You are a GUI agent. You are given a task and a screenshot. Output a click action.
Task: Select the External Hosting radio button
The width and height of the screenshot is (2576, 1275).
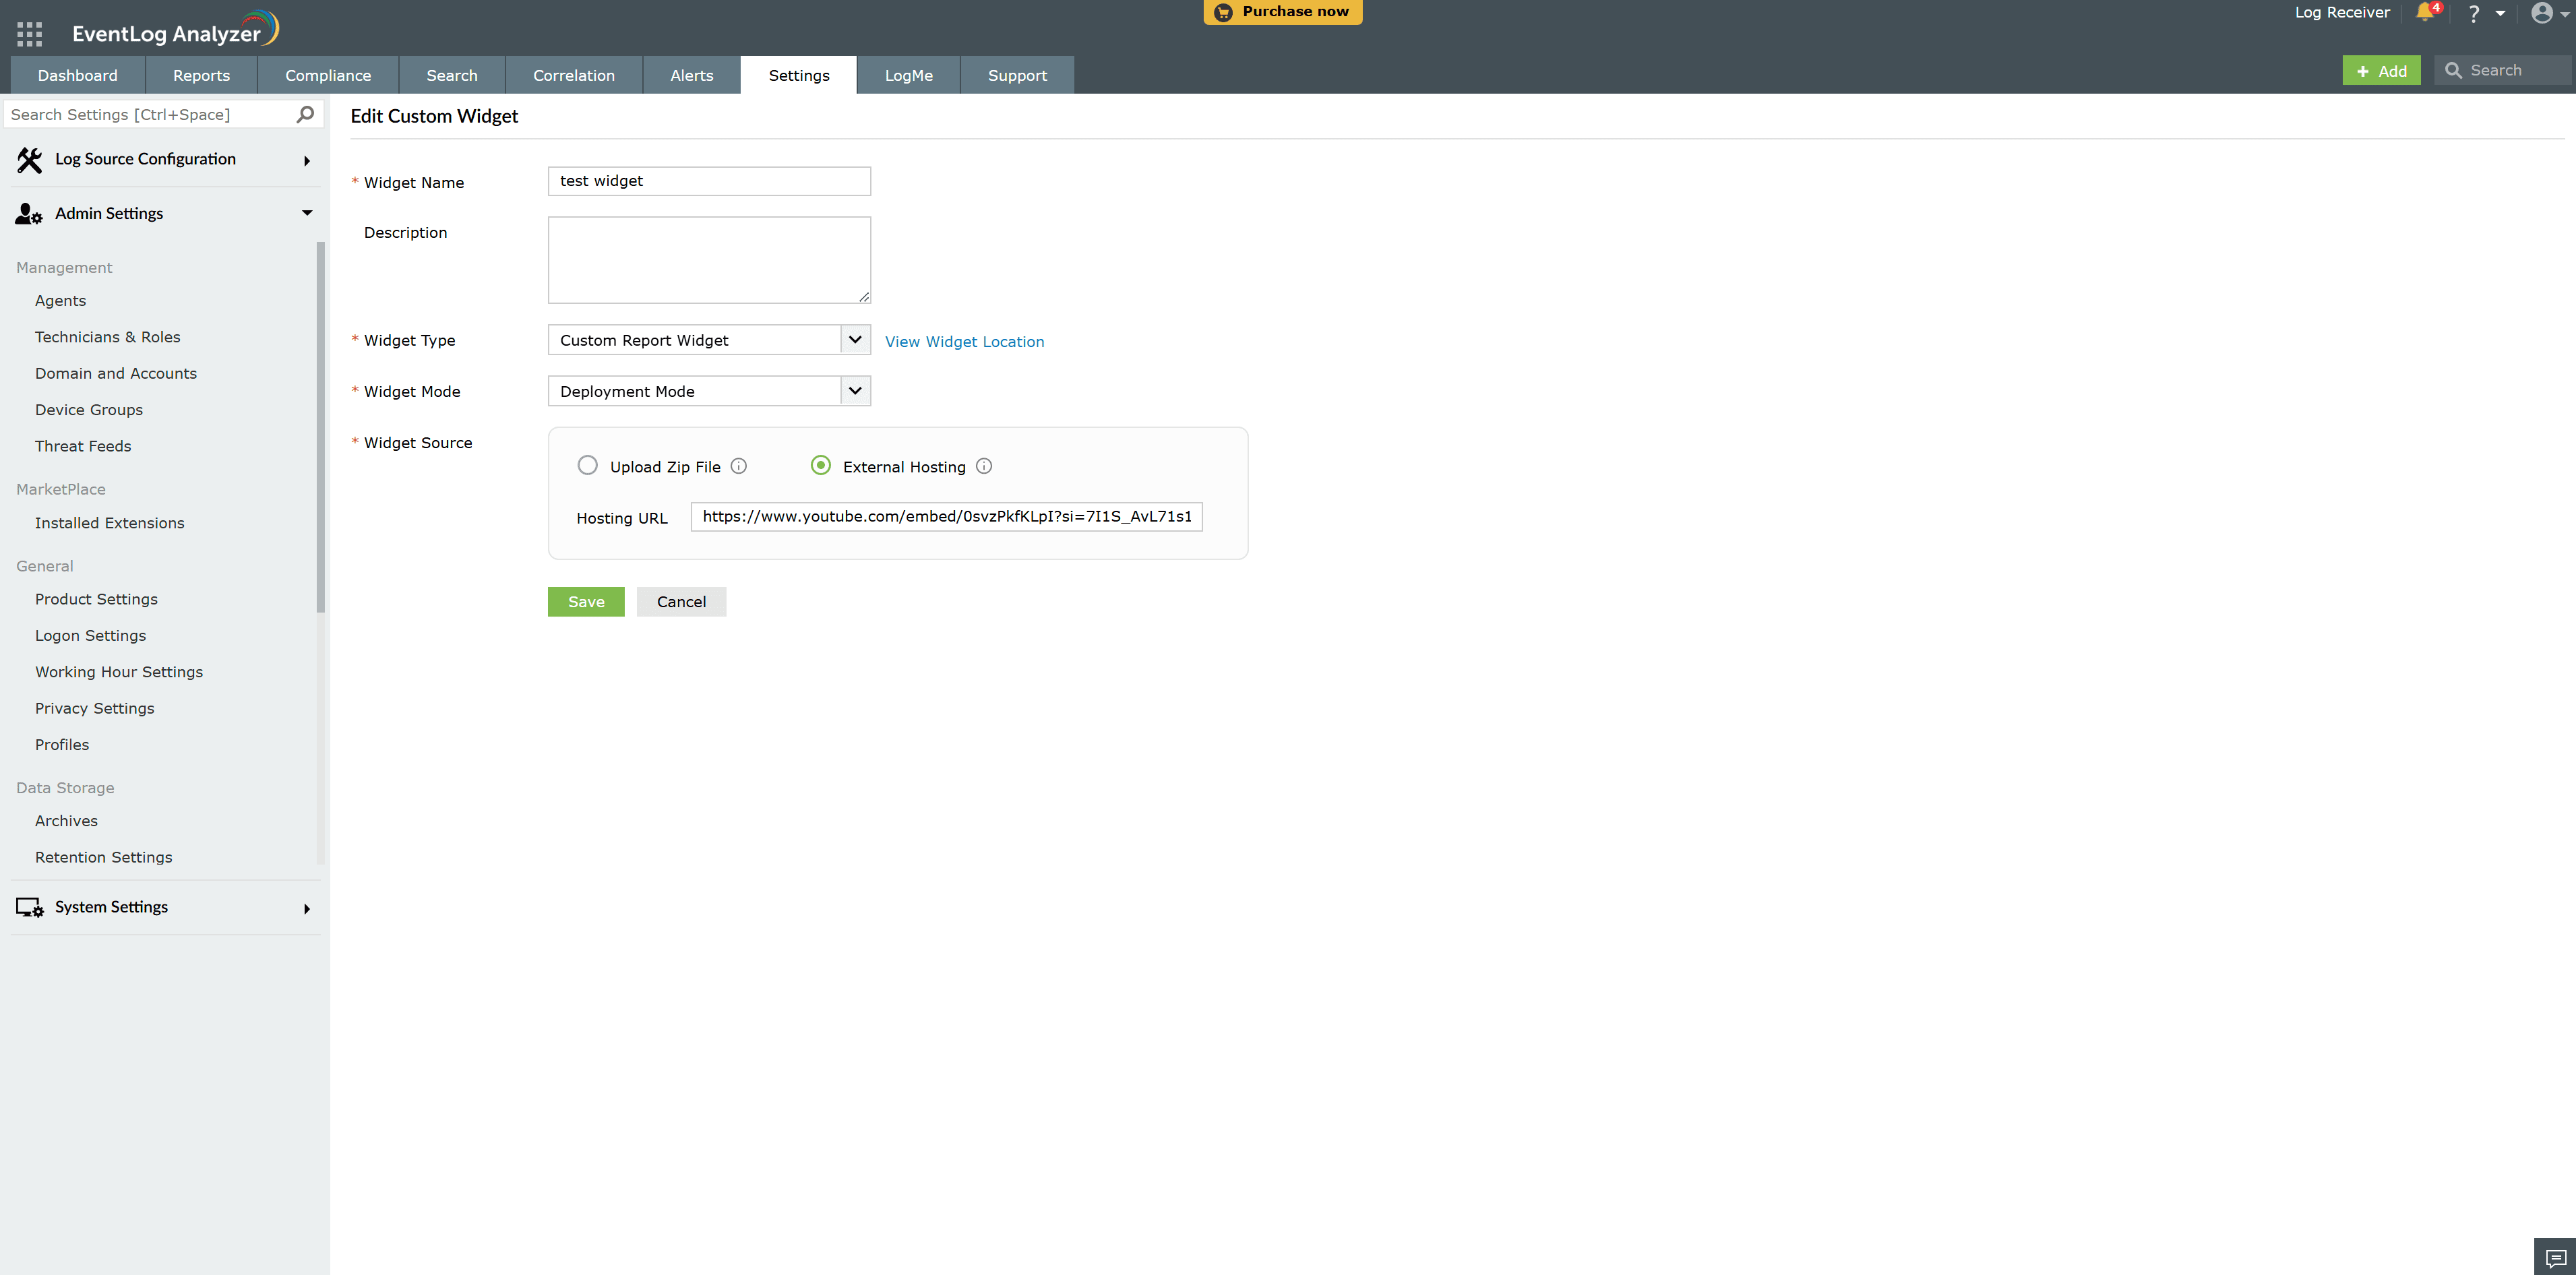click(820, 465)
